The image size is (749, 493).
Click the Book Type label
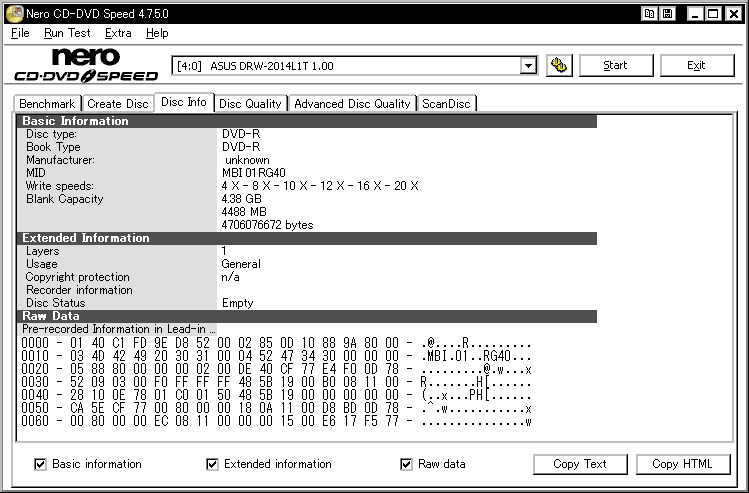pos(53,147)
